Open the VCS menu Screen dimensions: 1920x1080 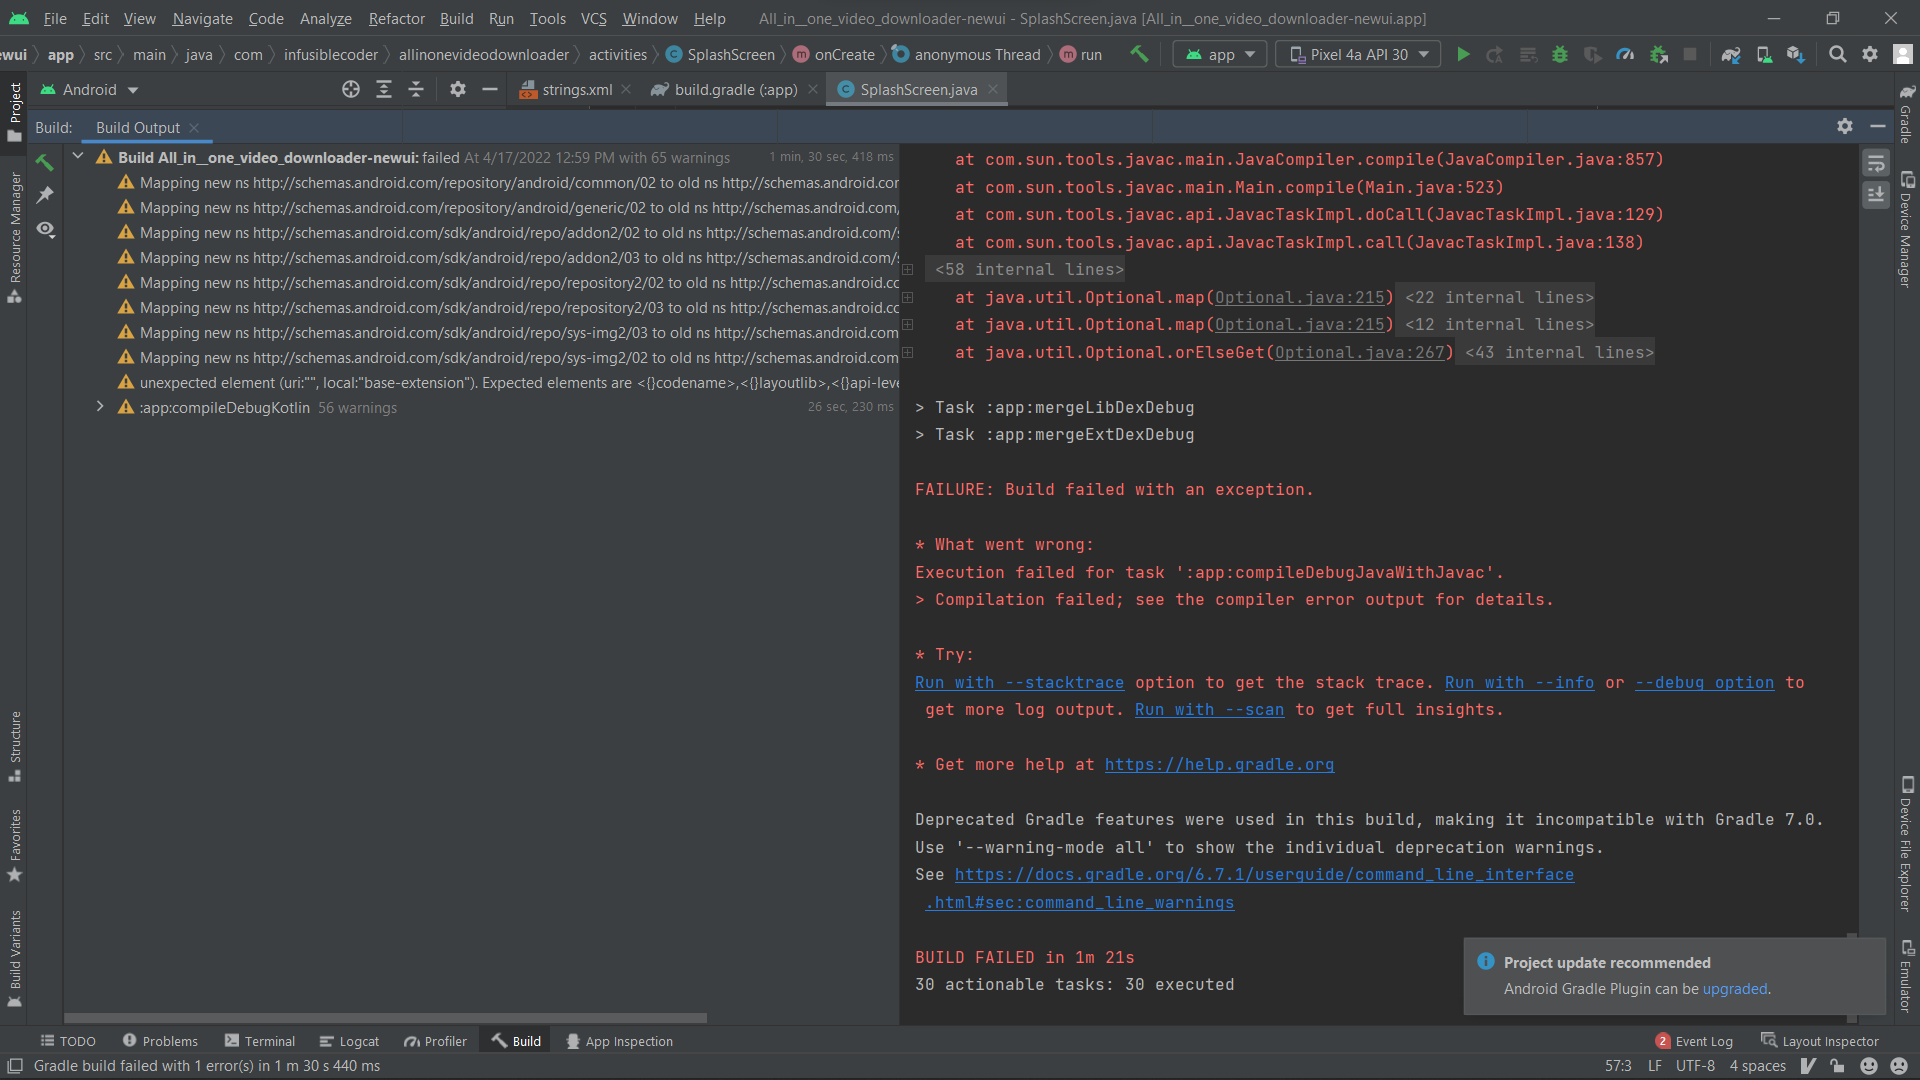(593, 18)
